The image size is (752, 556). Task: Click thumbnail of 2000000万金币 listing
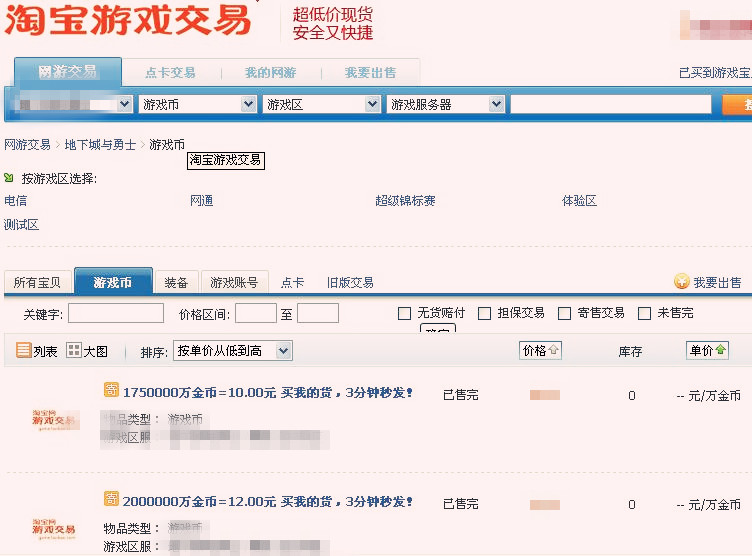pyautogui.click(x=54, y=529)
